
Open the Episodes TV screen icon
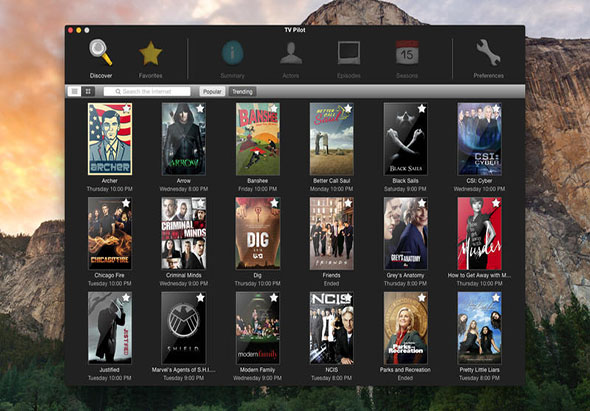349,53
